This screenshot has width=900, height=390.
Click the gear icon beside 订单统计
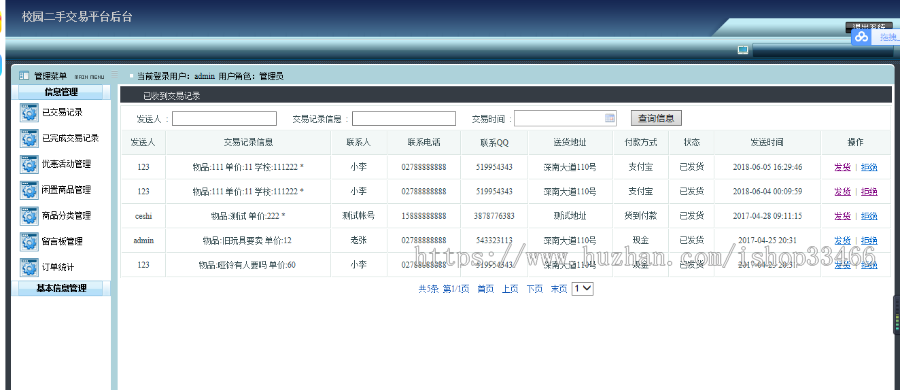click(x=29, y=268)
